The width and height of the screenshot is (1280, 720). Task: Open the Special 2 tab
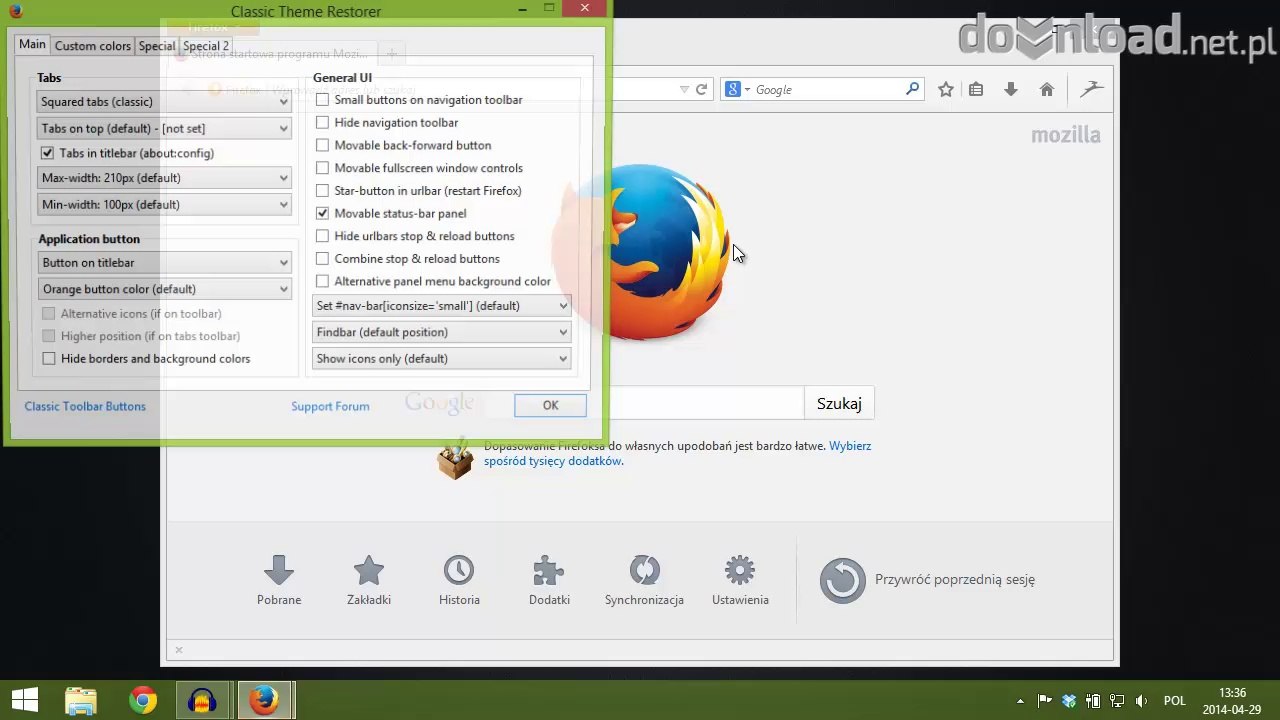click(206, 46)
